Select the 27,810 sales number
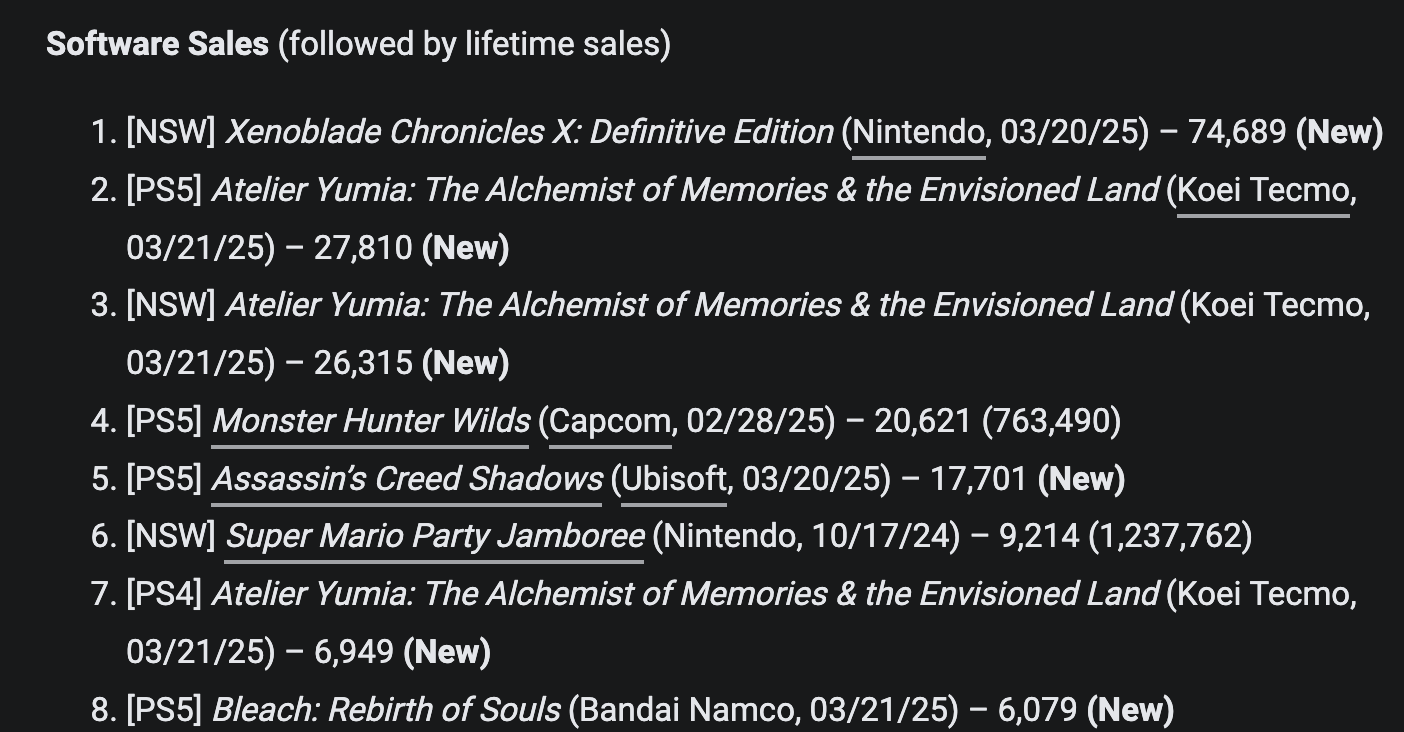This screenshot has width=1404, height=732. point(363,248)
